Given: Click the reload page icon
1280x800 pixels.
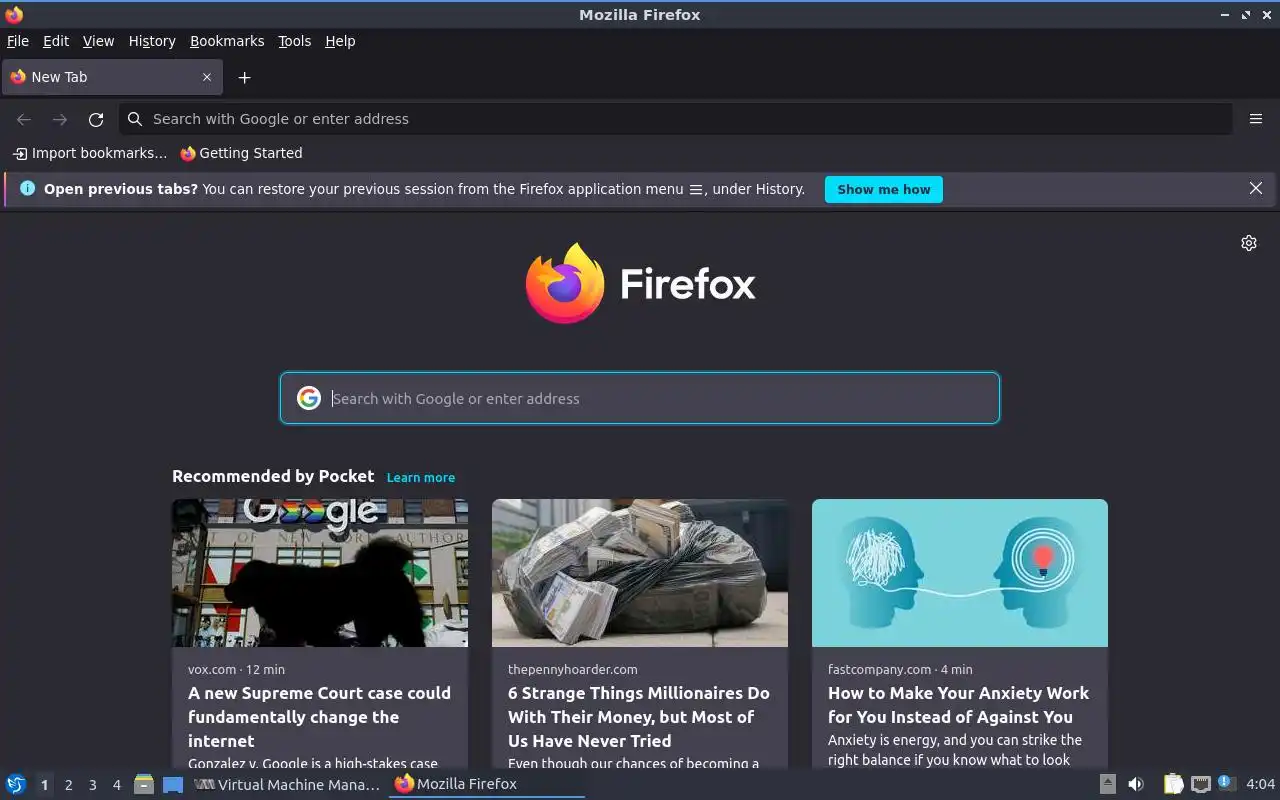Looking at the screenshot, I should [x=96, y=119].
